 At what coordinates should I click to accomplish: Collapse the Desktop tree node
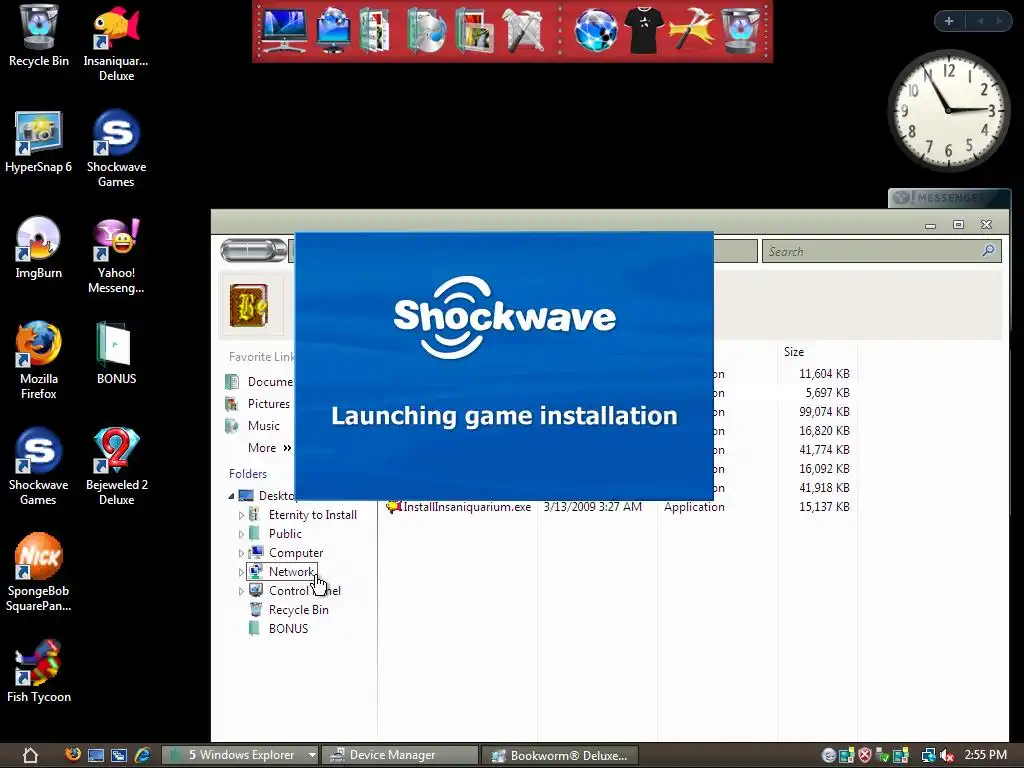pyautogui.click(x=231, y=496)
